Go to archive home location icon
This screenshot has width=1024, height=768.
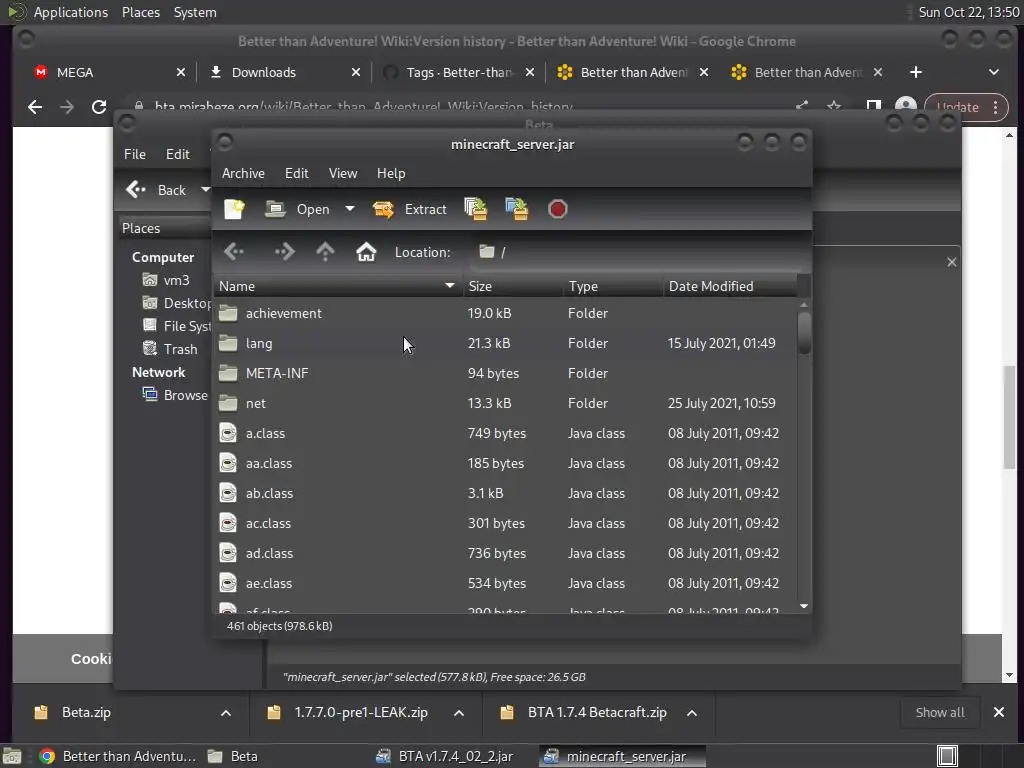(366, 252)
